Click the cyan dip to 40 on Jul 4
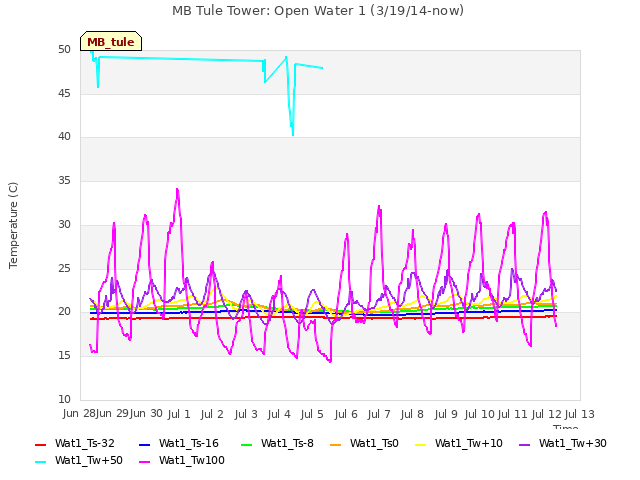This screenshot has width=640, height=480. pos(293,134)
